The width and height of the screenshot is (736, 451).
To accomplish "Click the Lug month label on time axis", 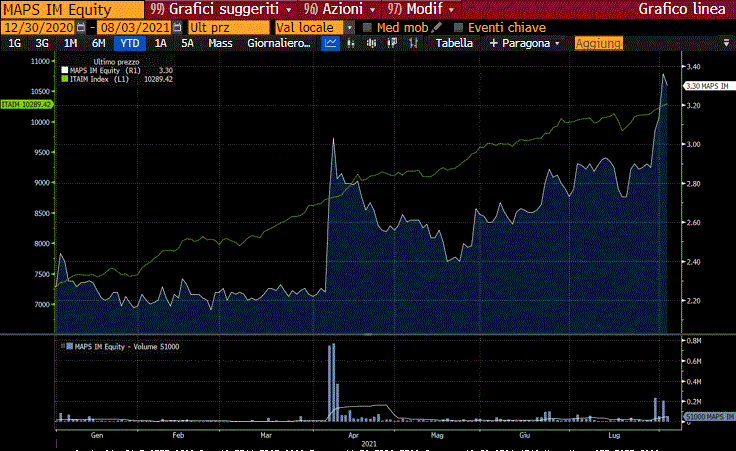I will (x=614, y=436).
